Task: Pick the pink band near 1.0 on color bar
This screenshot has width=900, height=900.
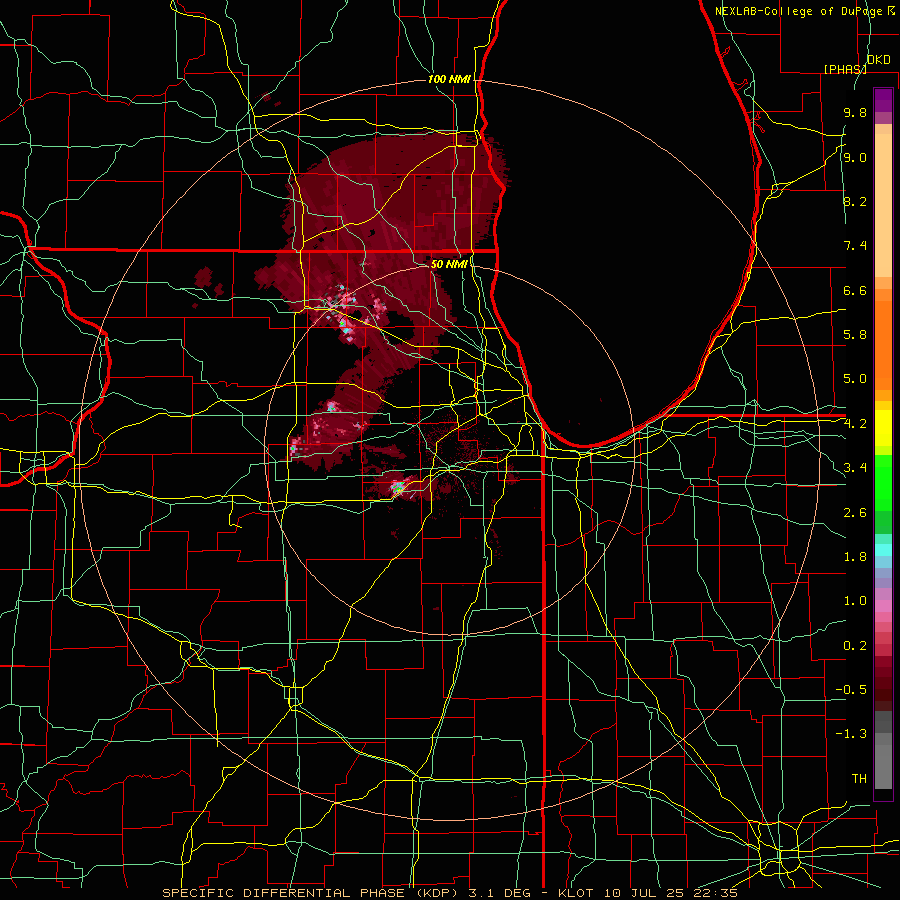Action: point(883,606)
